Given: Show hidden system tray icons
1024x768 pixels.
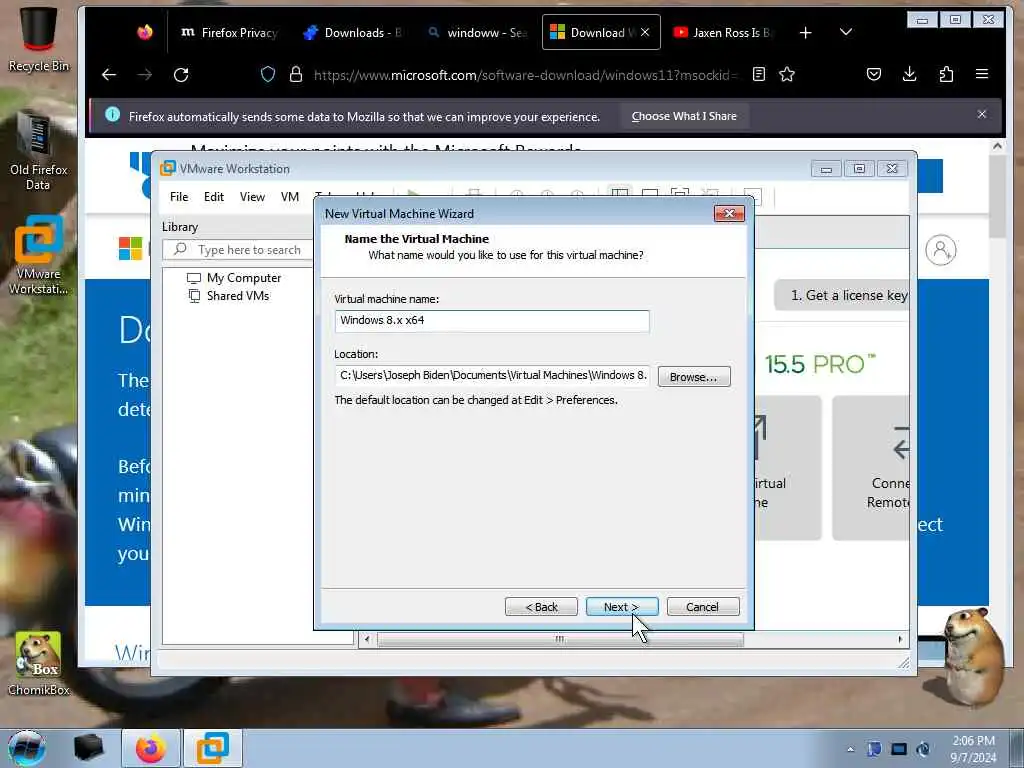Looking at the screenshot, I should pos(850,749).
